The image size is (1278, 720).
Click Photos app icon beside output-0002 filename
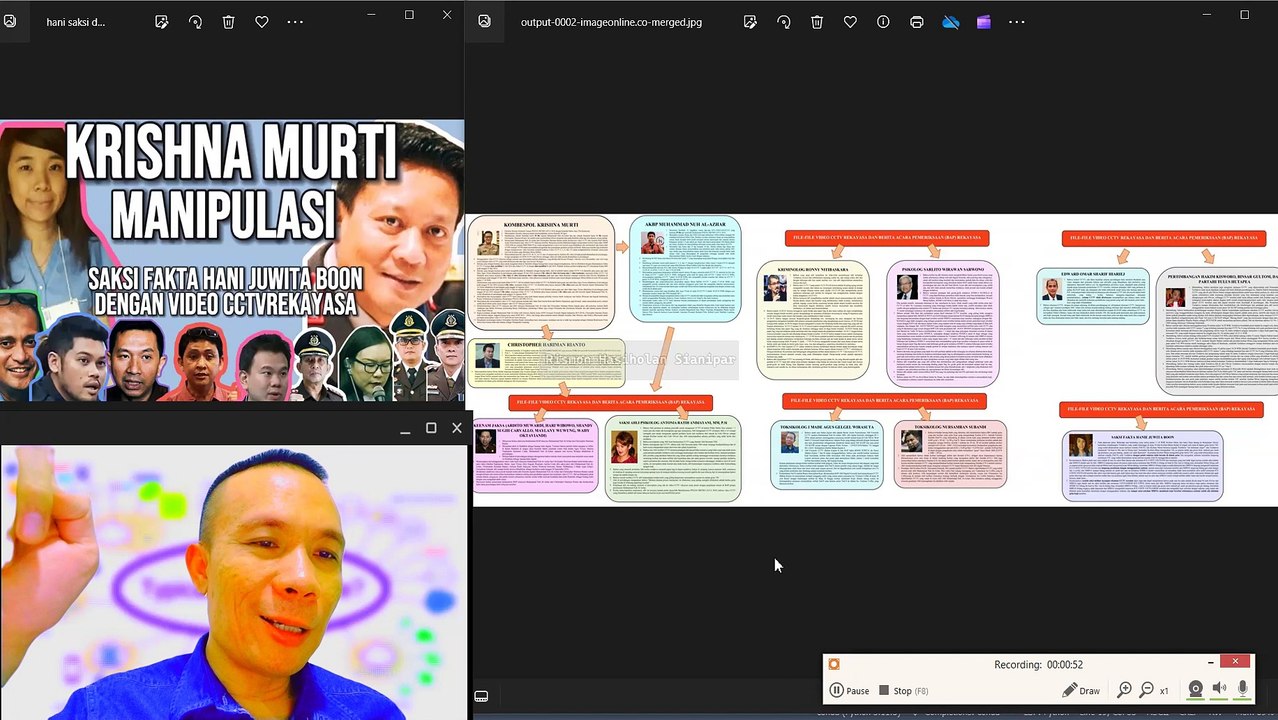pyautogui.click(x=484, y=21)
